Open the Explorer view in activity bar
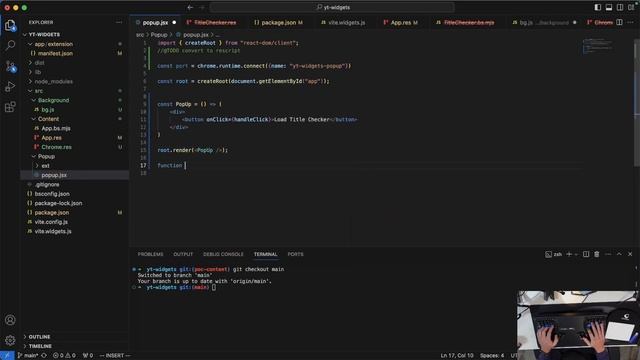Viewport: 640px width, 360px height. pyautogui.click(x=10, y=26)
